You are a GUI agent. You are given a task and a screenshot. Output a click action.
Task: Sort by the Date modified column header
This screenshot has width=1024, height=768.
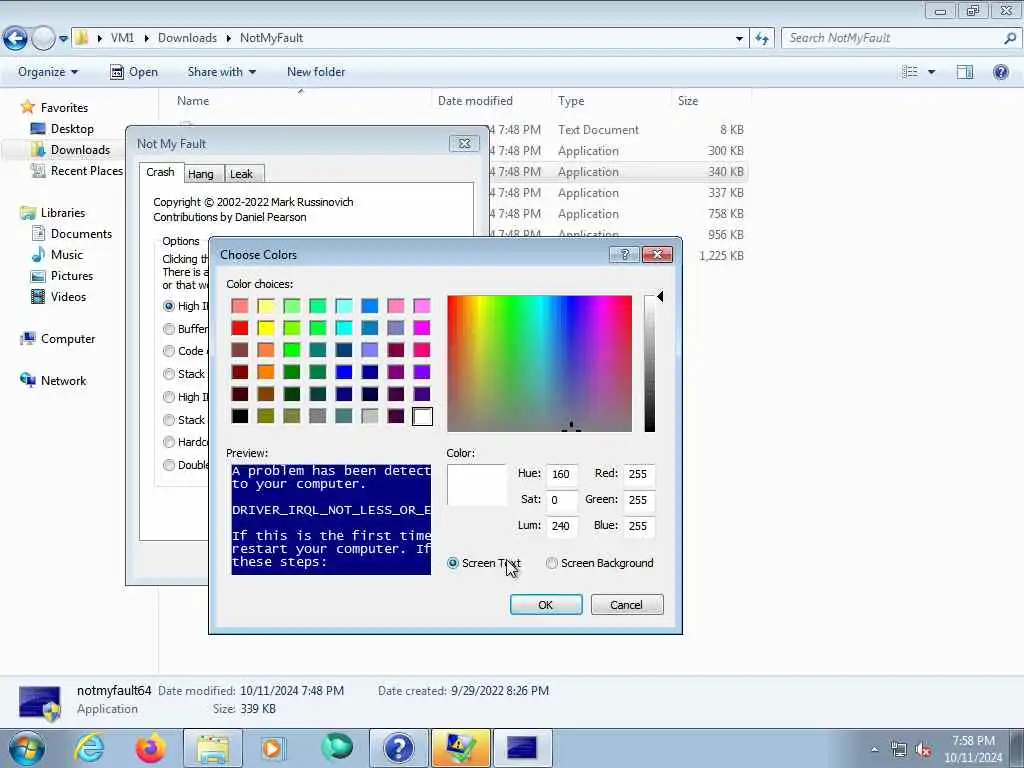pyautogui.click(x=475, y=101)
